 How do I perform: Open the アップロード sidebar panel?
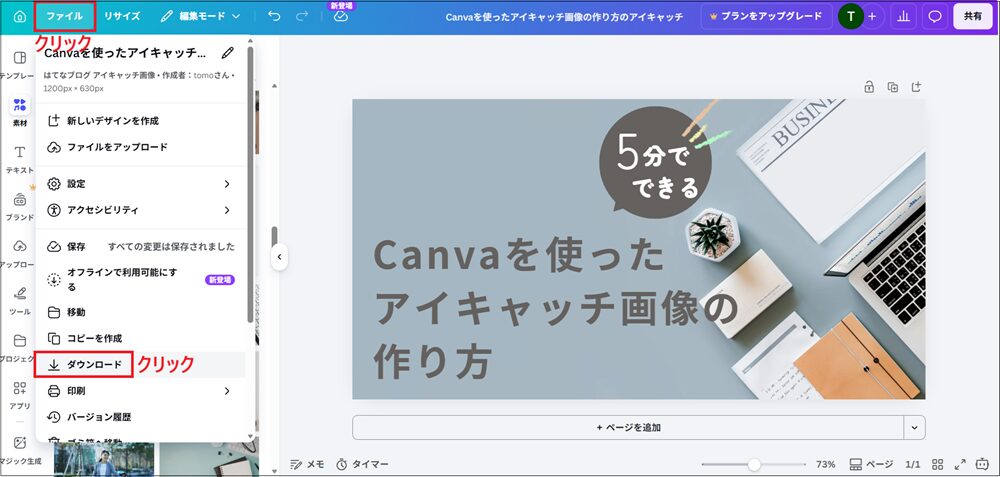point(19,253)
